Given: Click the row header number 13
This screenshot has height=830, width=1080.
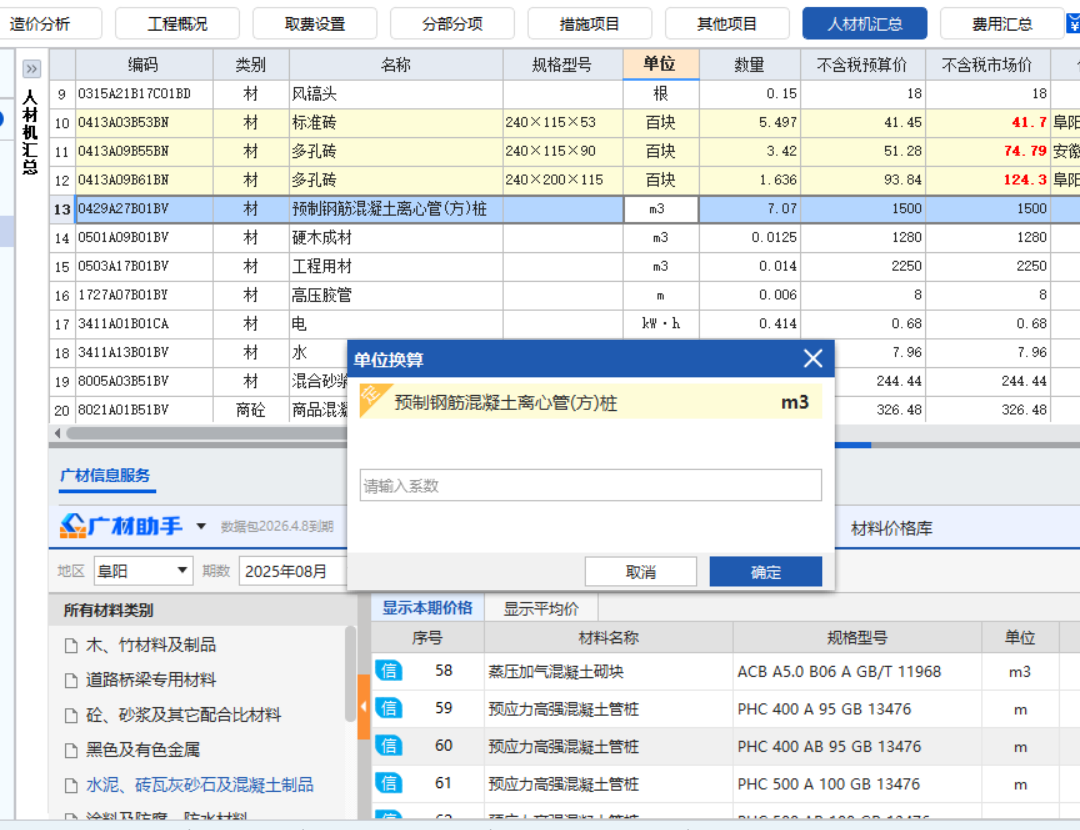Looking at the screenshot, I should point(62,209).
